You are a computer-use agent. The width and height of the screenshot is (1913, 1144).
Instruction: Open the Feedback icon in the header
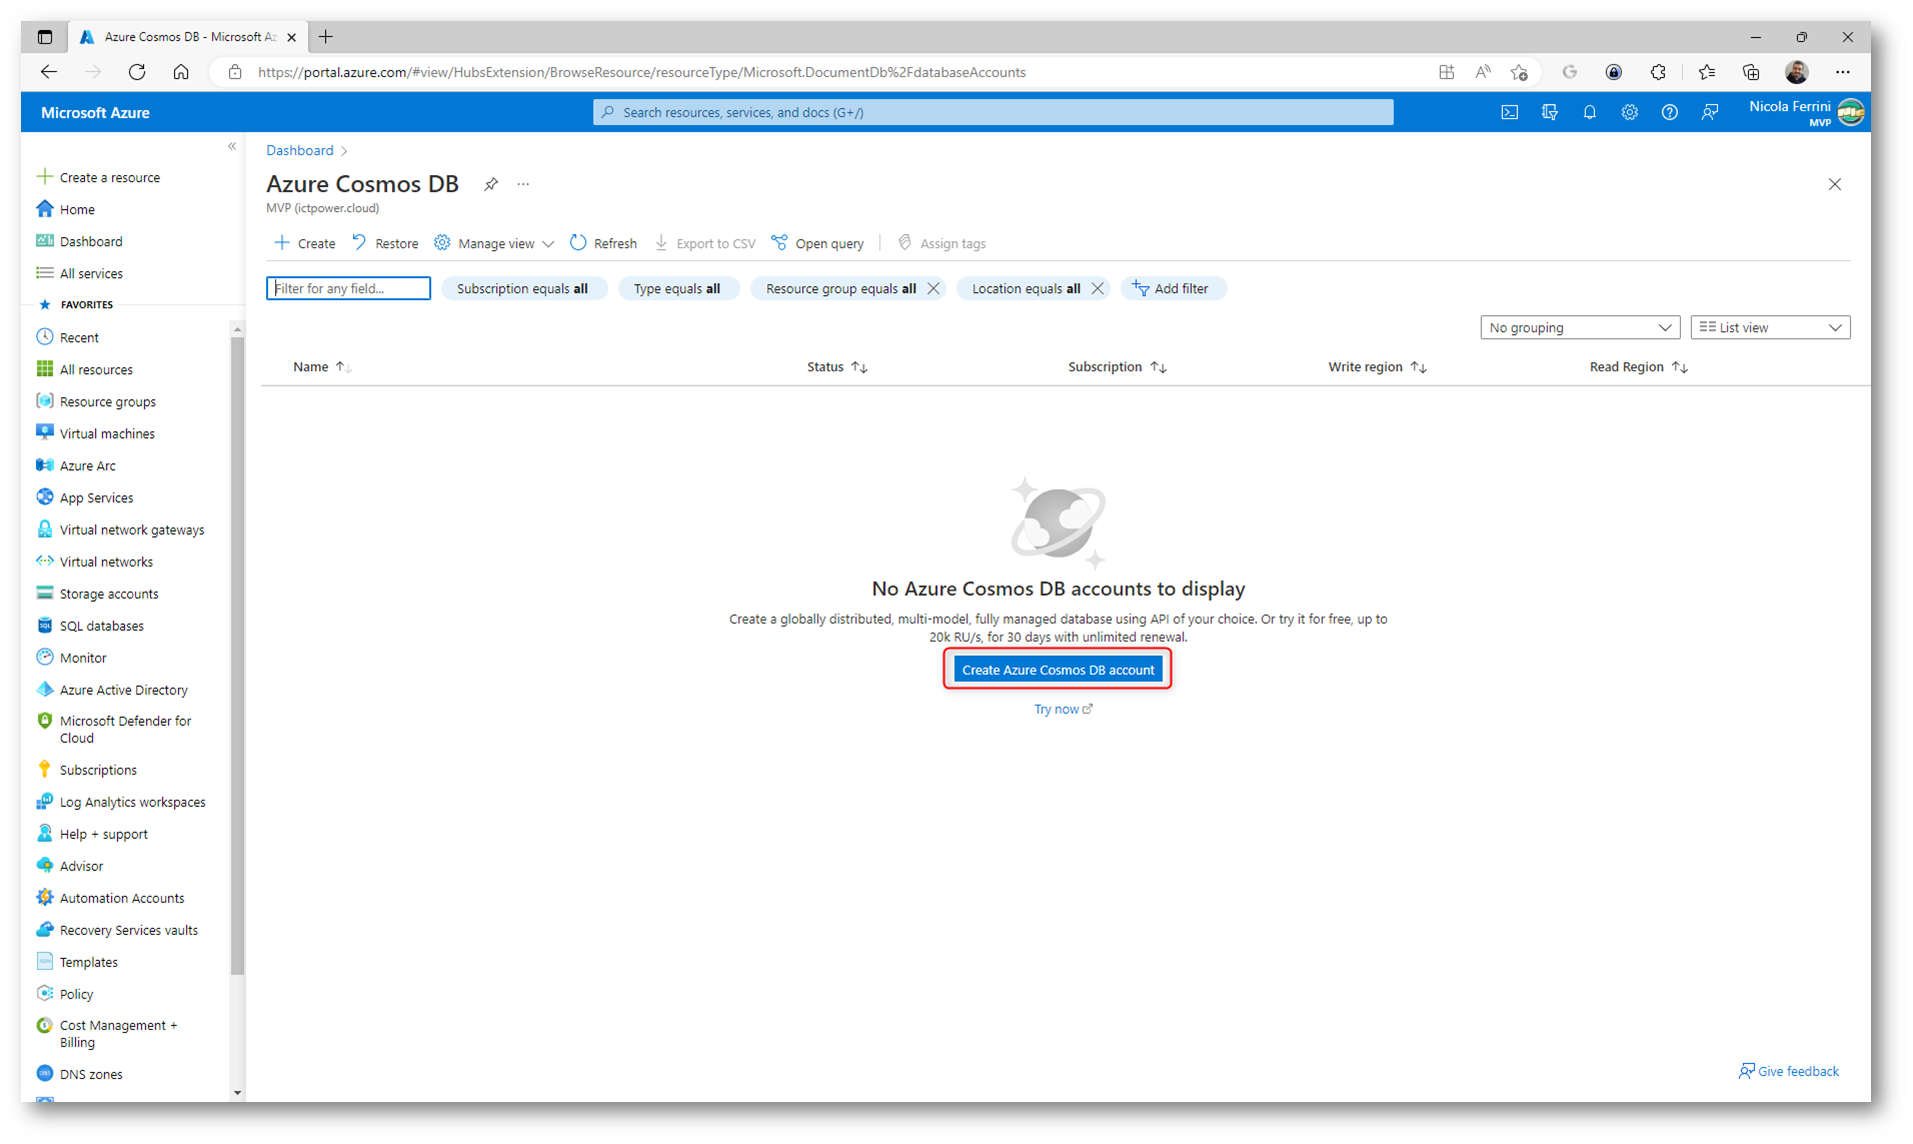[1709, 112]
